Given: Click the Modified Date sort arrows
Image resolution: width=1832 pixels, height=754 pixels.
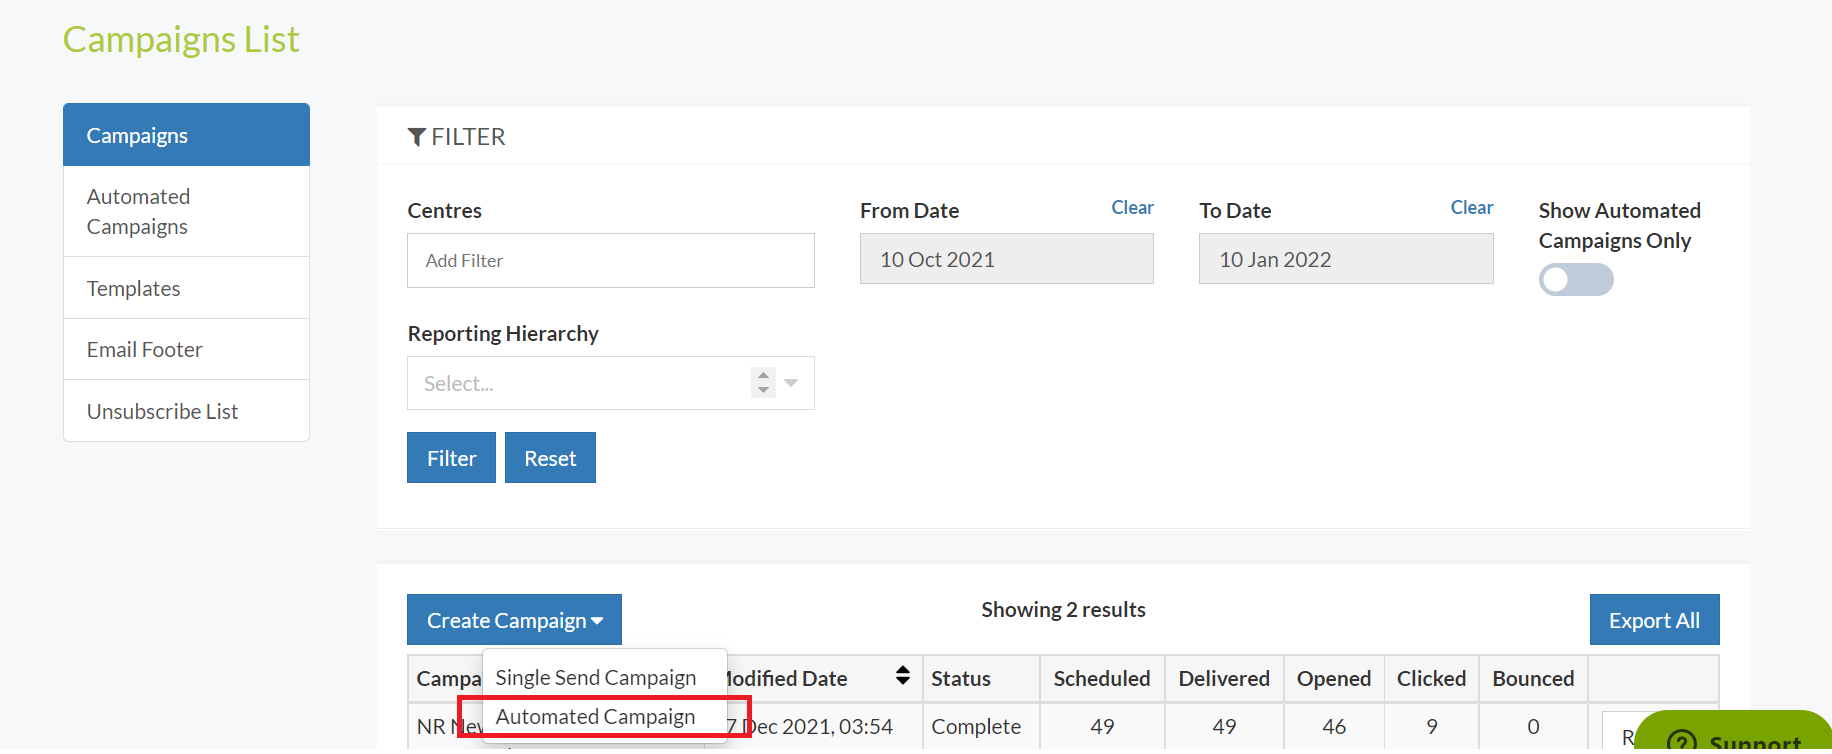Looking at the screenshot, I should [x=903, y=676].
